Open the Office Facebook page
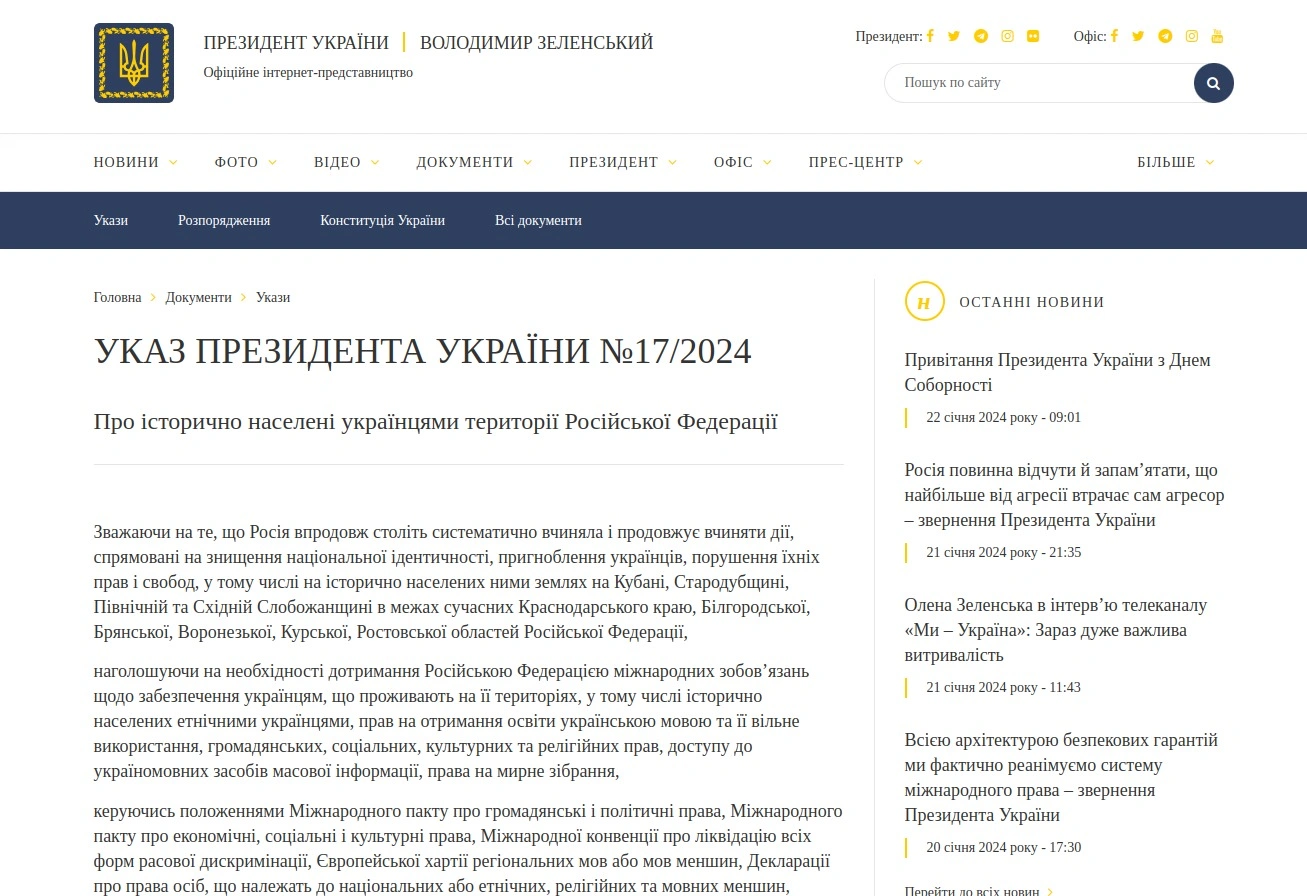 [x=1114, y=36]
